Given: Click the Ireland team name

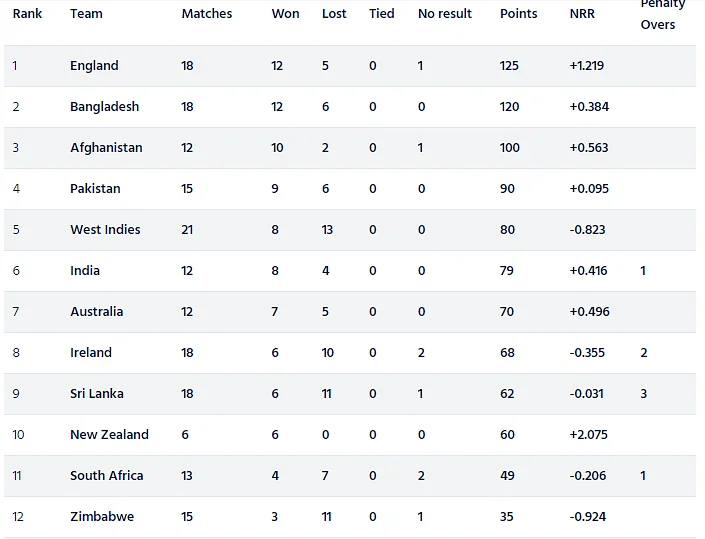Looking at the screenshot, I should click(x=91, y=352).
